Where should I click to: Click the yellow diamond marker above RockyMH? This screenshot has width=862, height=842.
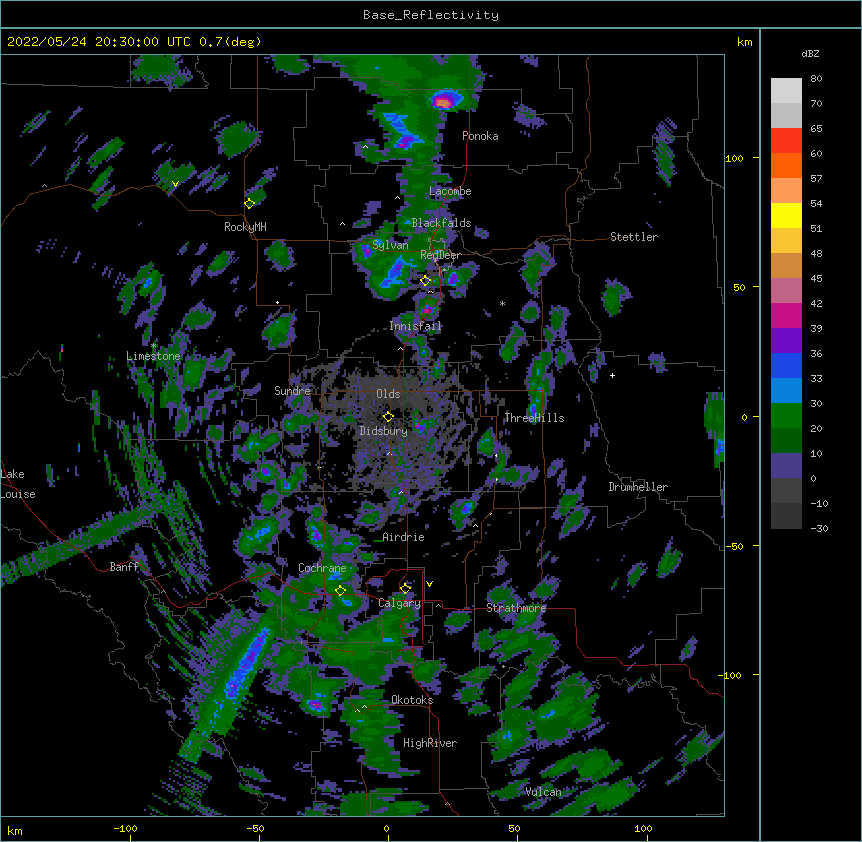tap(249, 203)
